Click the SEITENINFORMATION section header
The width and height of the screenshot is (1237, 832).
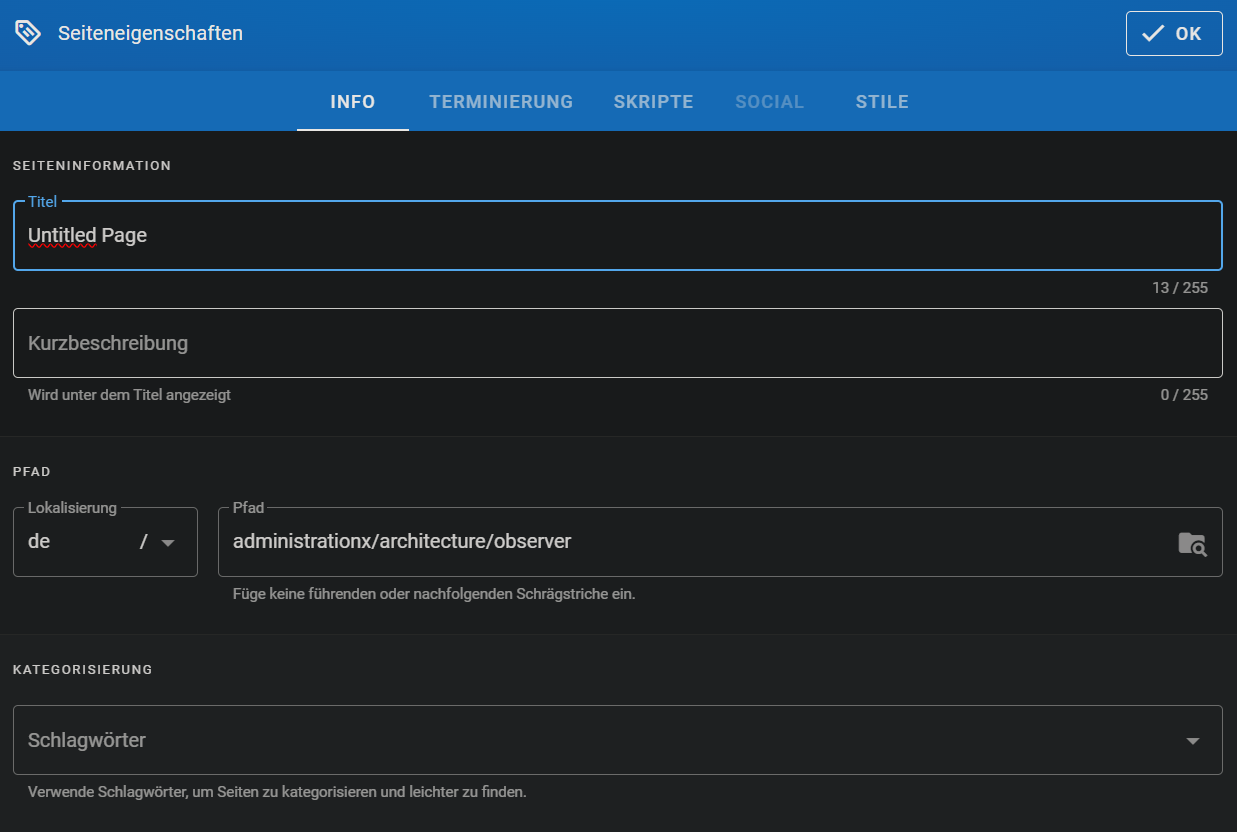coord(92,166)
